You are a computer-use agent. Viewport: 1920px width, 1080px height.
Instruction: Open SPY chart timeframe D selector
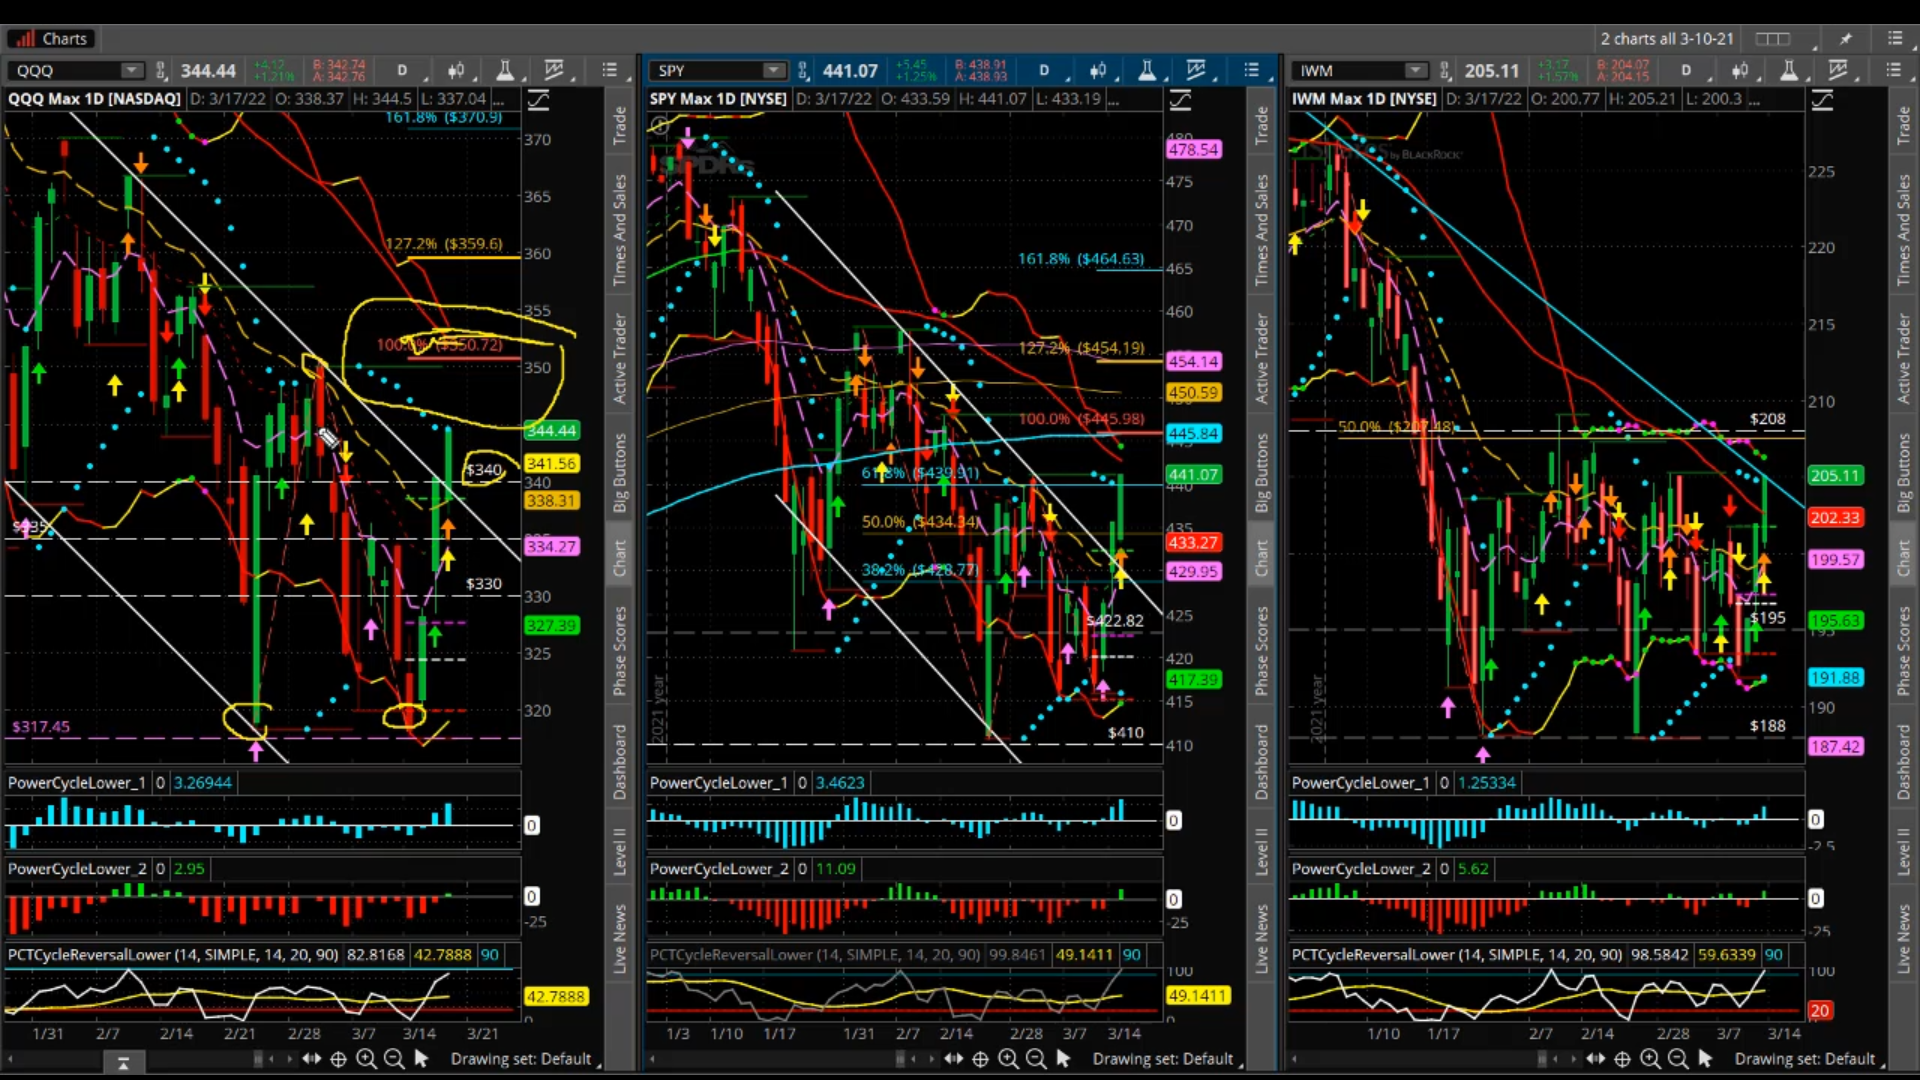1044,70
